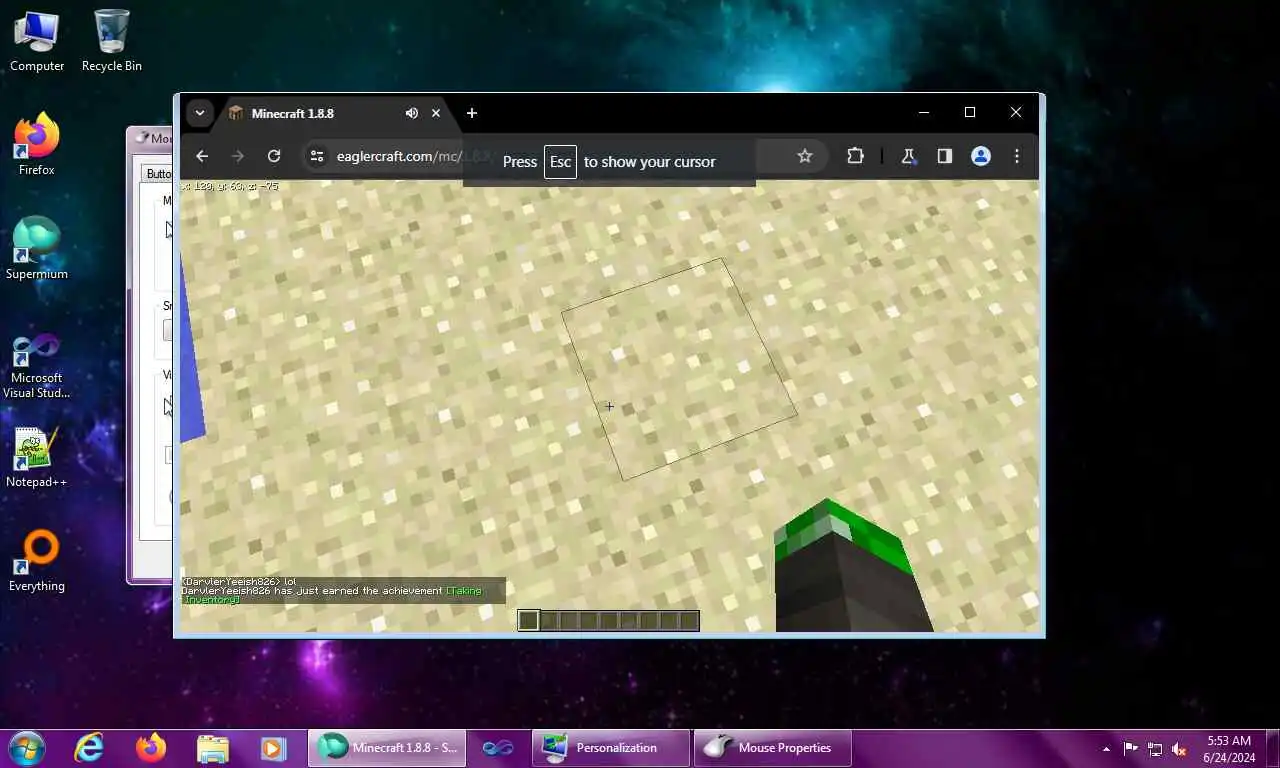View site information icon in address bar
This screenshot has height=768, width=1280.
317,156
